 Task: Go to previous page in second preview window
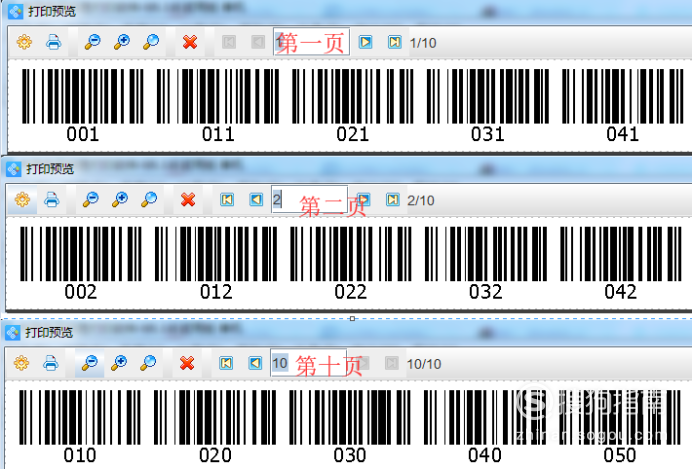[256, 200]
